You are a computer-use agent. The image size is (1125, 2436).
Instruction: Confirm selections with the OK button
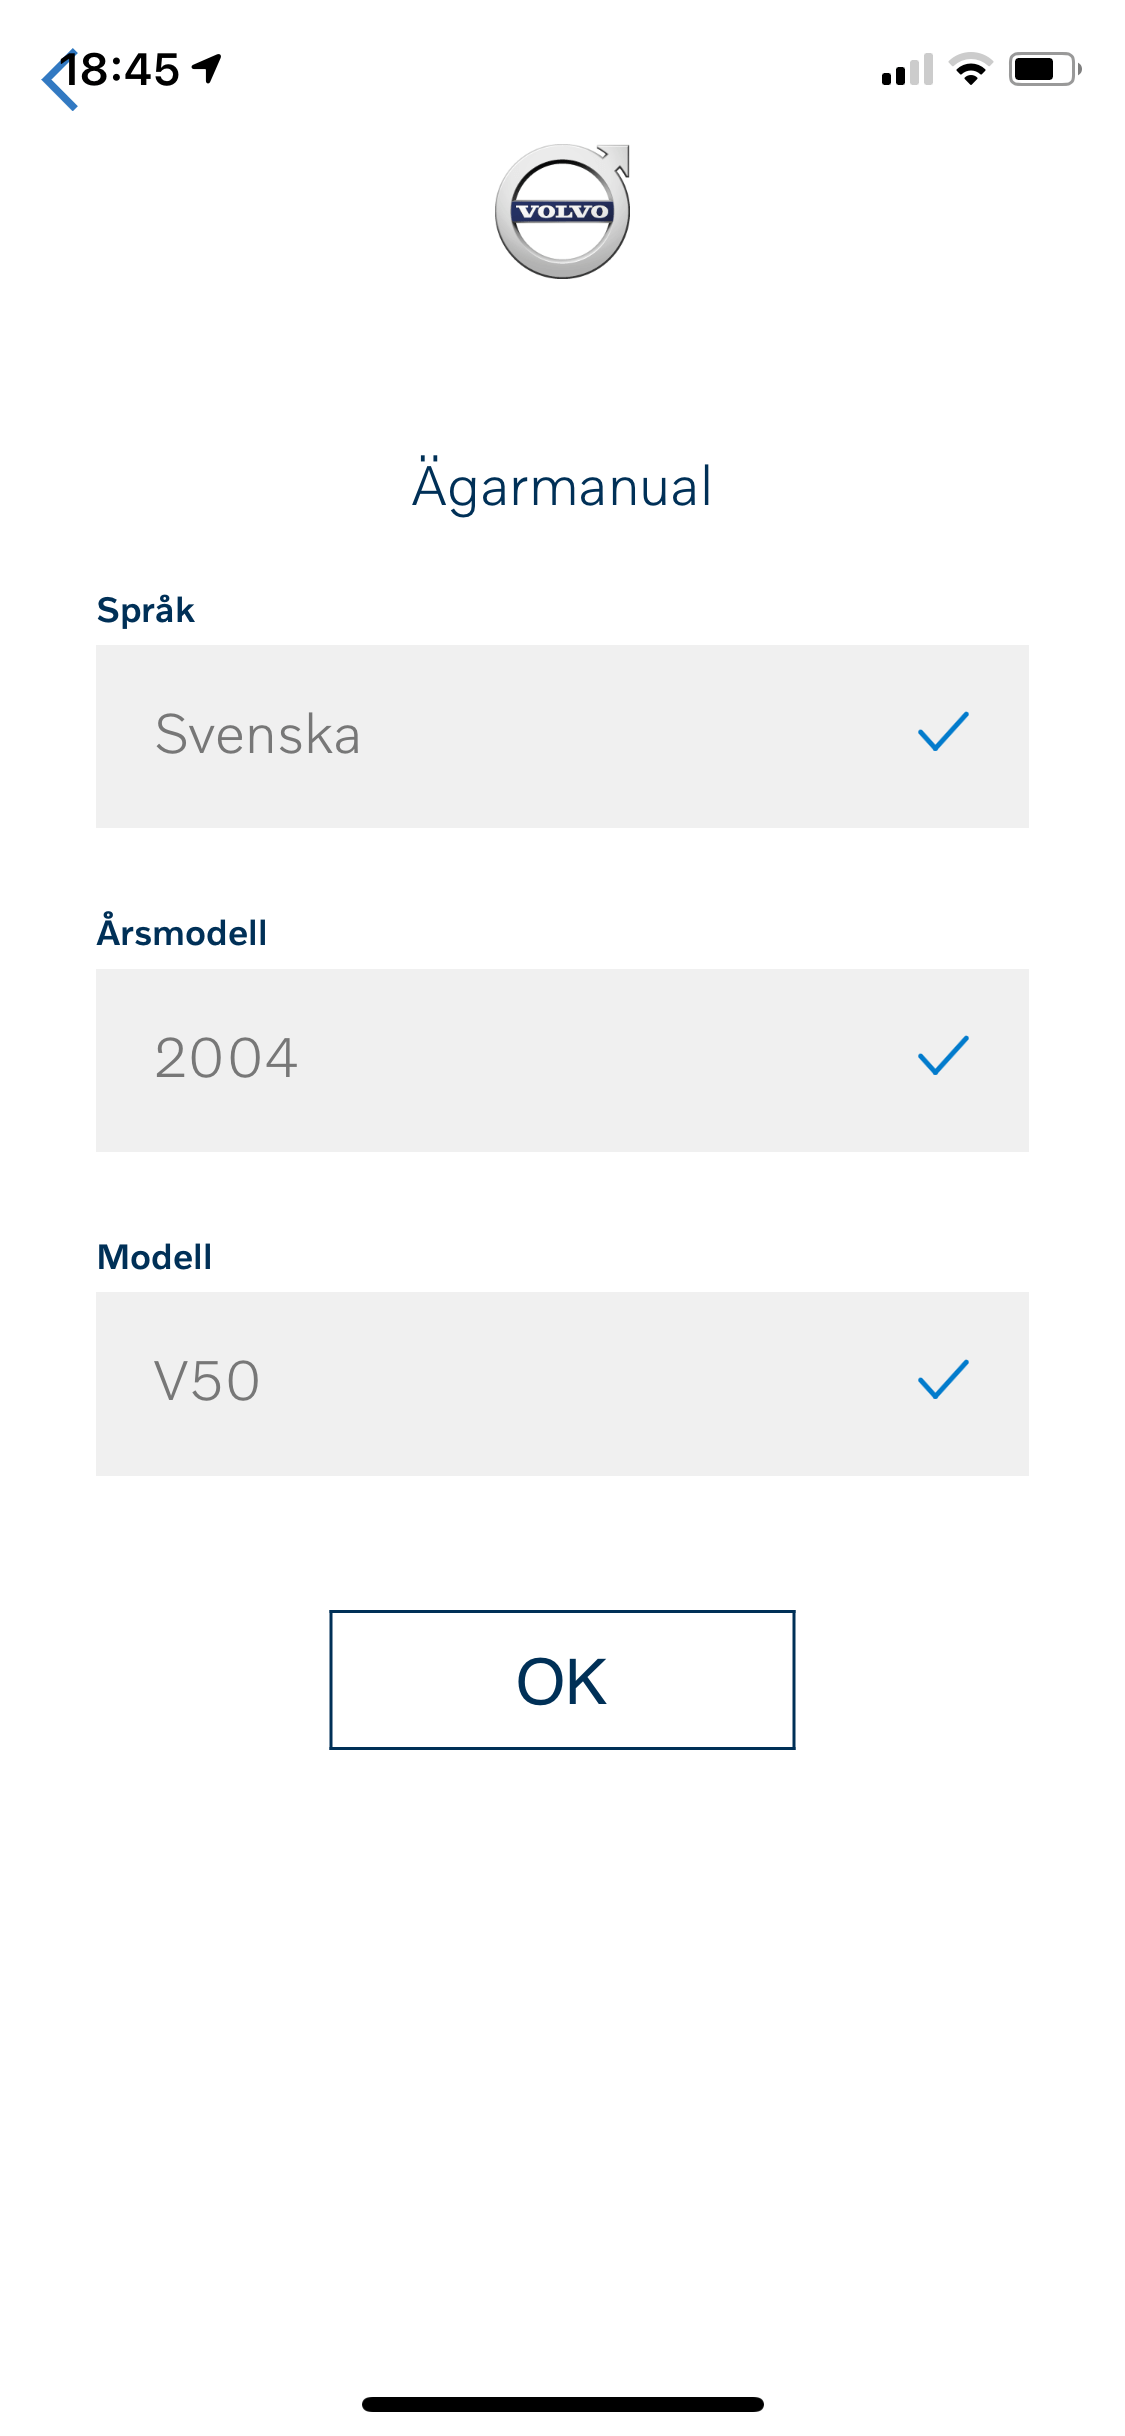tap(562, 1680)
